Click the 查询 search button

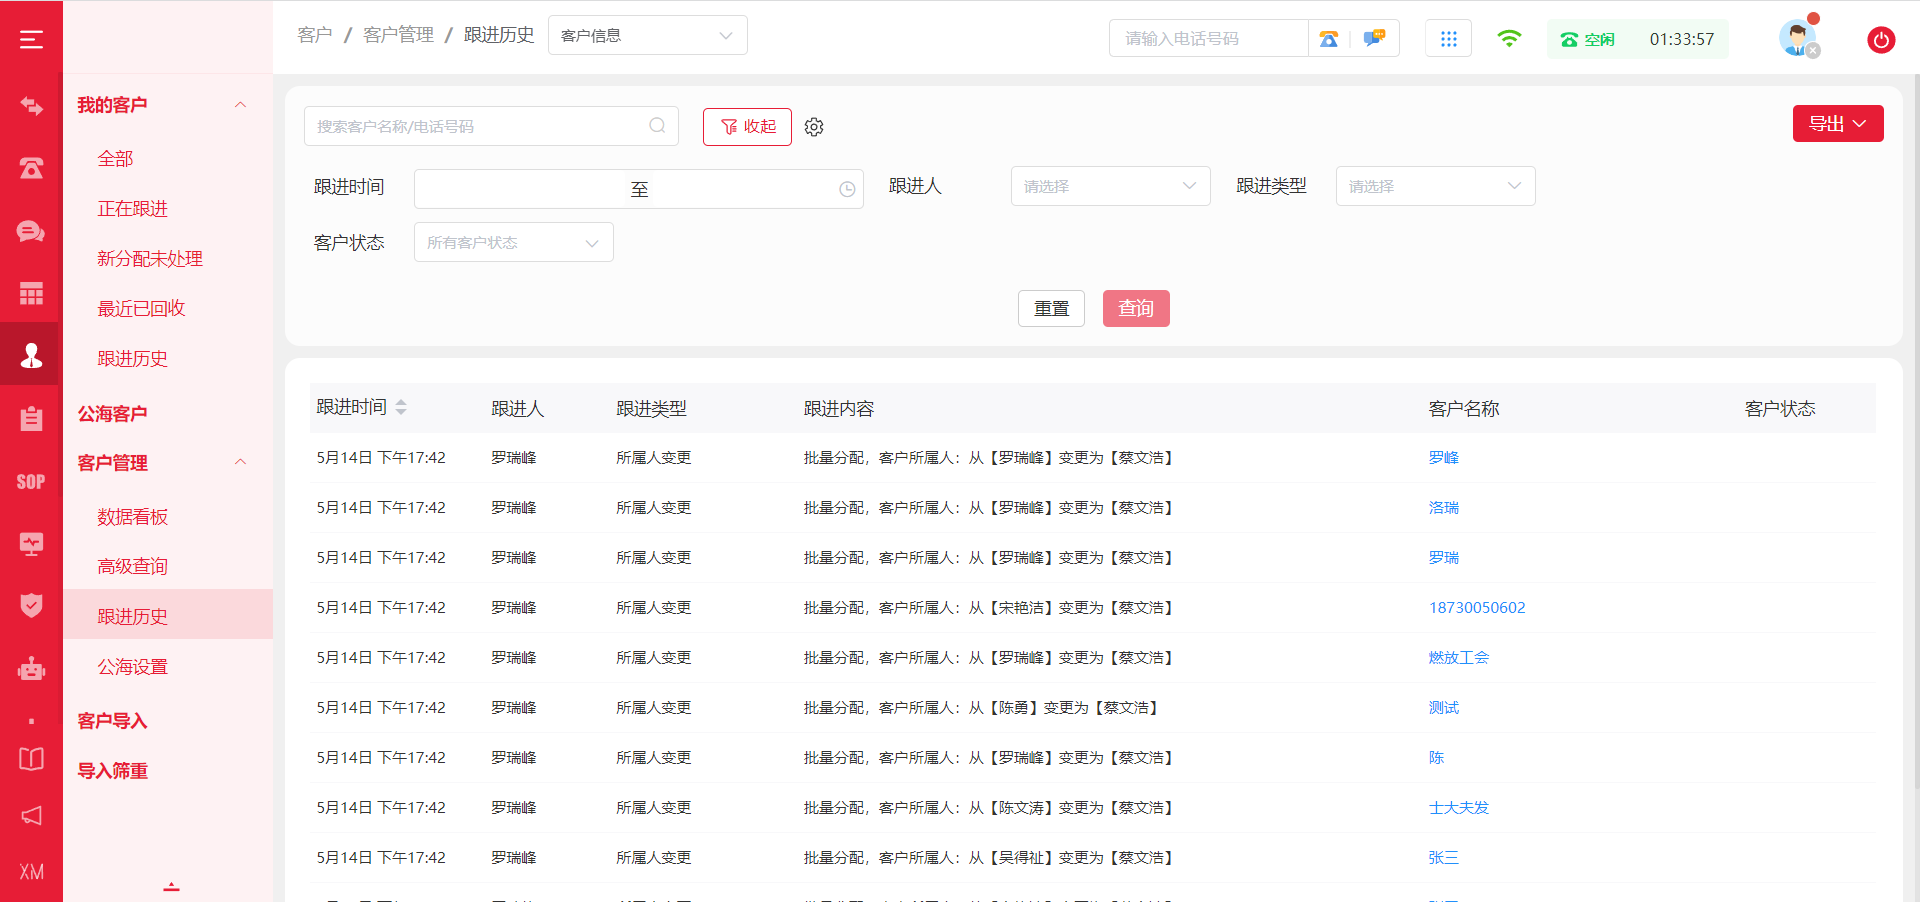(1135, 309)
